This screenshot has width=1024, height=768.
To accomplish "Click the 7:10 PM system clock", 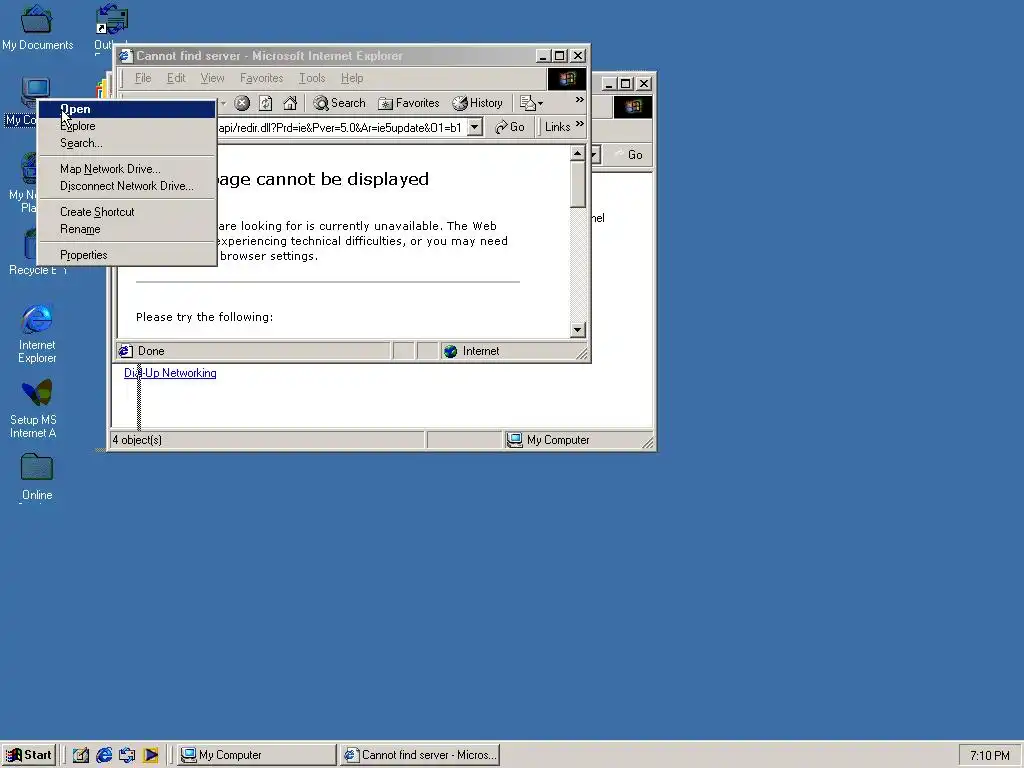I will point(989,756).
